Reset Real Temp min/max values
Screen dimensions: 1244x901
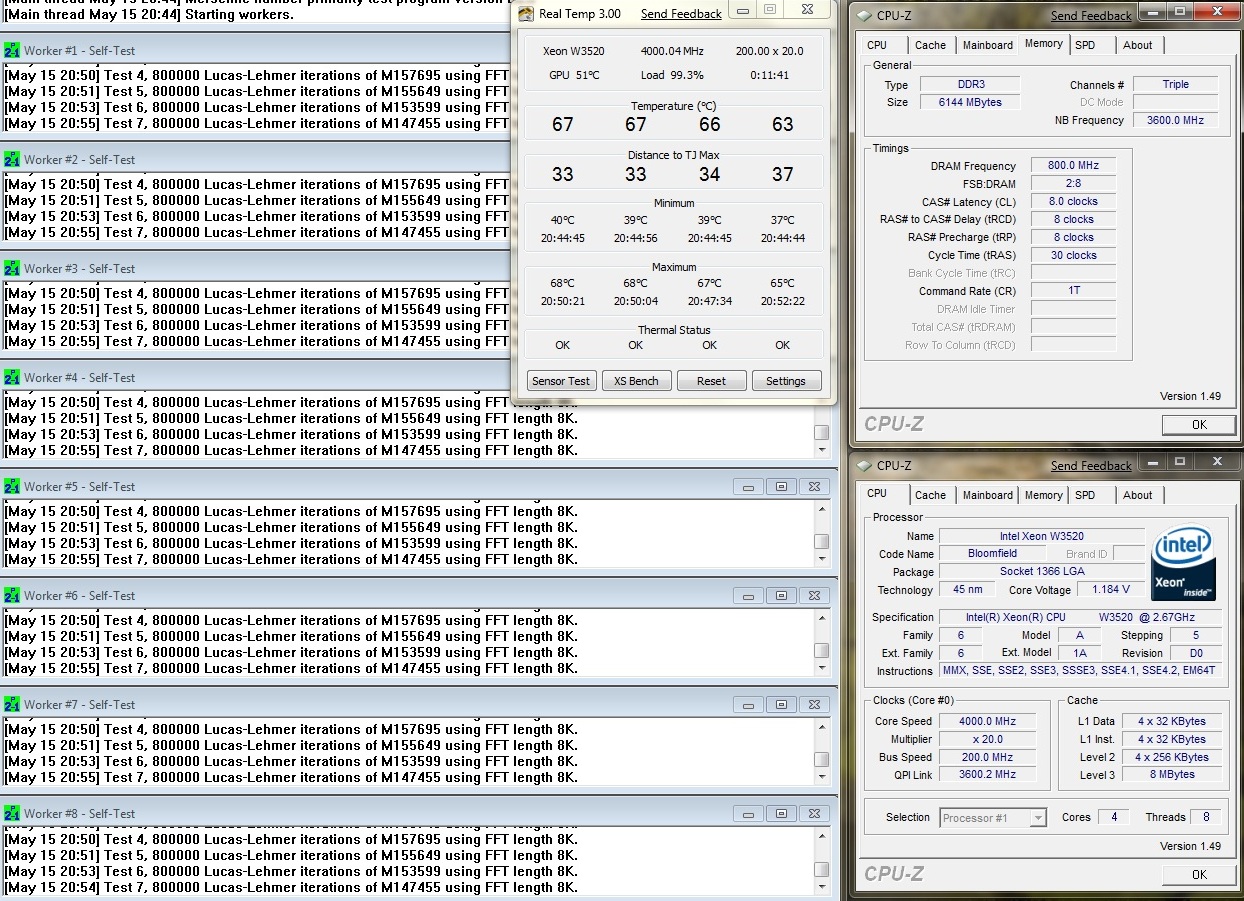(711, 381)
